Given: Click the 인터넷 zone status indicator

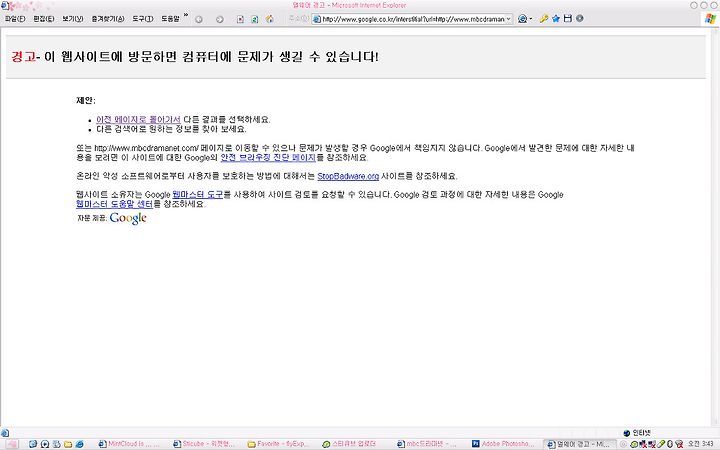Looking at the screenshot, I should (637, 433).
